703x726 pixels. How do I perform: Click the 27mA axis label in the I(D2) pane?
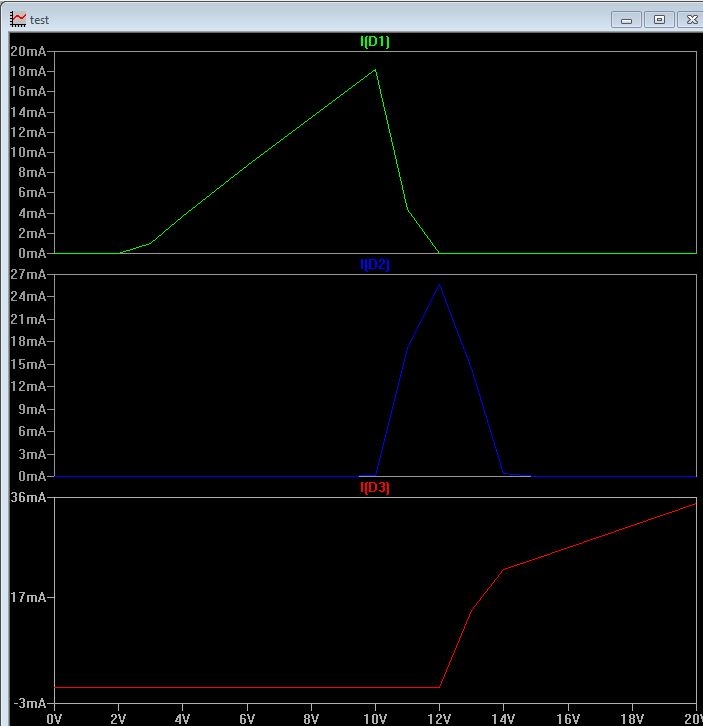point(28,275)
